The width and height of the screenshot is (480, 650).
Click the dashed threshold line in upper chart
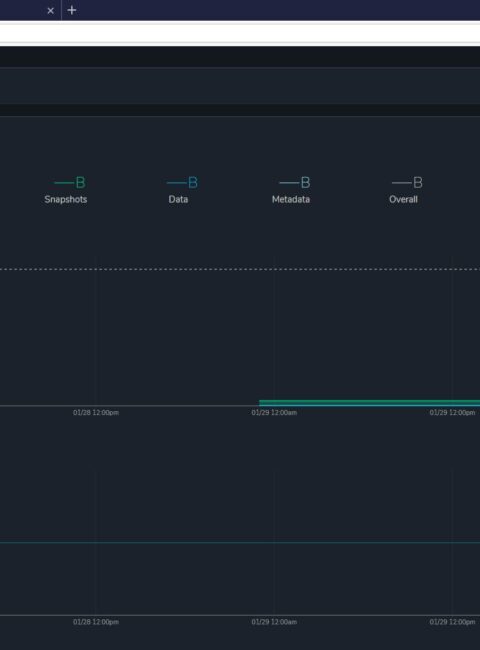(240, 269)
